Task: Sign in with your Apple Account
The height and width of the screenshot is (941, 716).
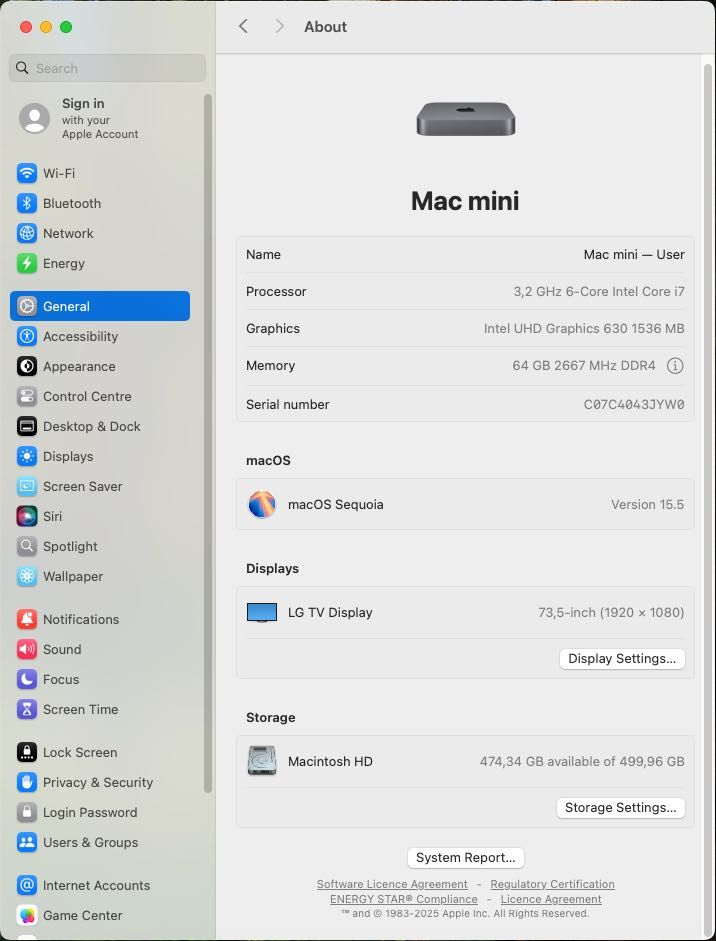Action: (81, 118)
